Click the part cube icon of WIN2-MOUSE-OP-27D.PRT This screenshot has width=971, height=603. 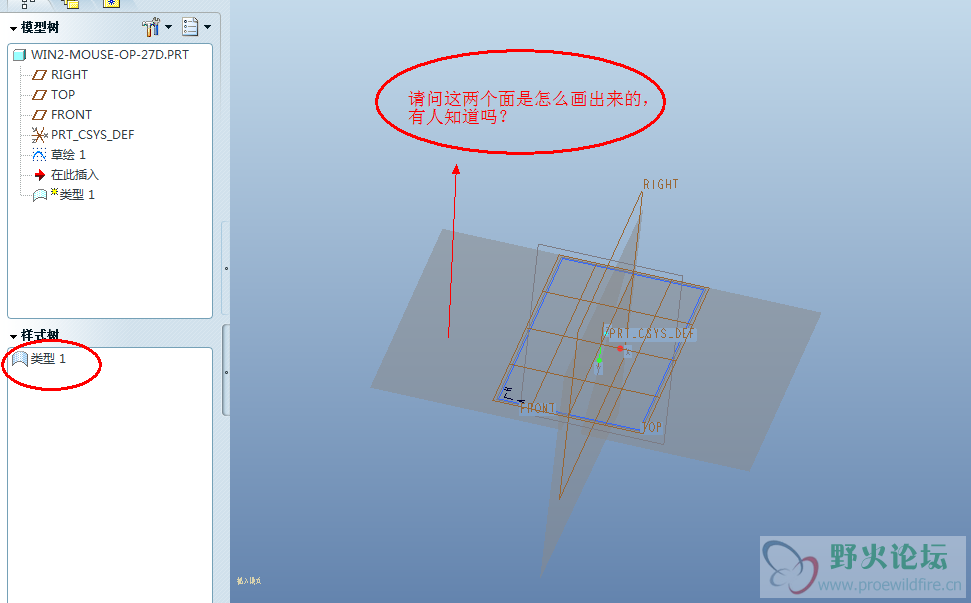19,54
